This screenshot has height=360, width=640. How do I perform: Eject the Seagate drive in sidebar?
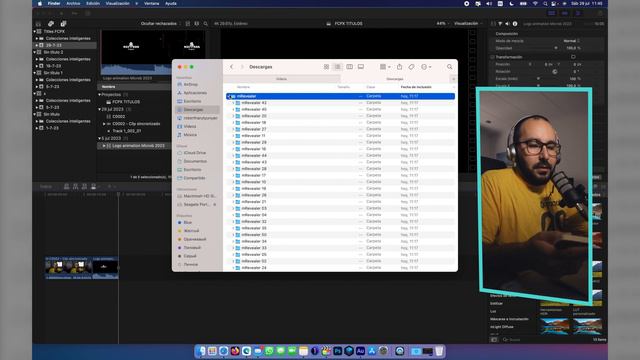tap(215, 204)
